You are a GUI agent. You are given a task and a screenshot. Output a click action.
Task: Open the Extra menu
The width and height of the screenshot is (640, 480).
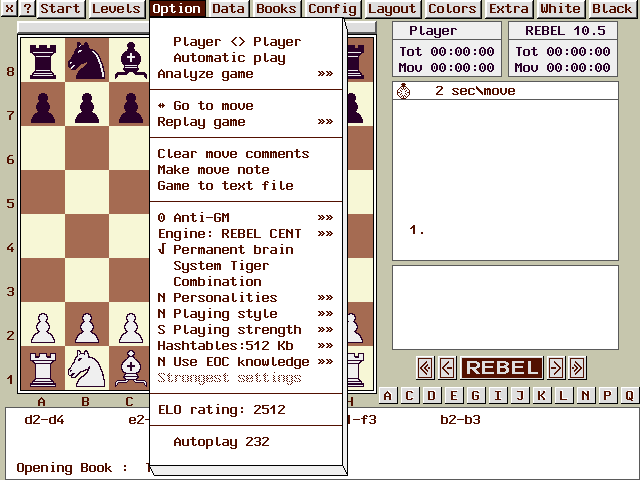click(509, 9)
